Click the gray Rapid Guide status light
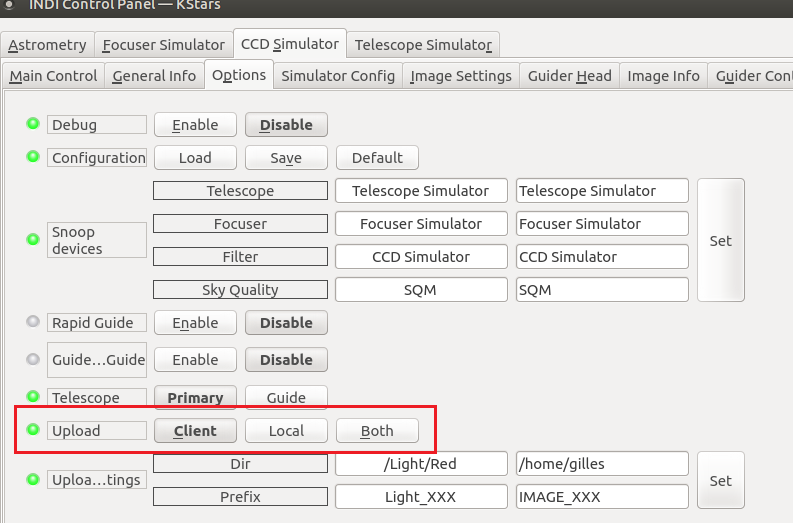The image size is (793, 523). (x=33, y=322)
